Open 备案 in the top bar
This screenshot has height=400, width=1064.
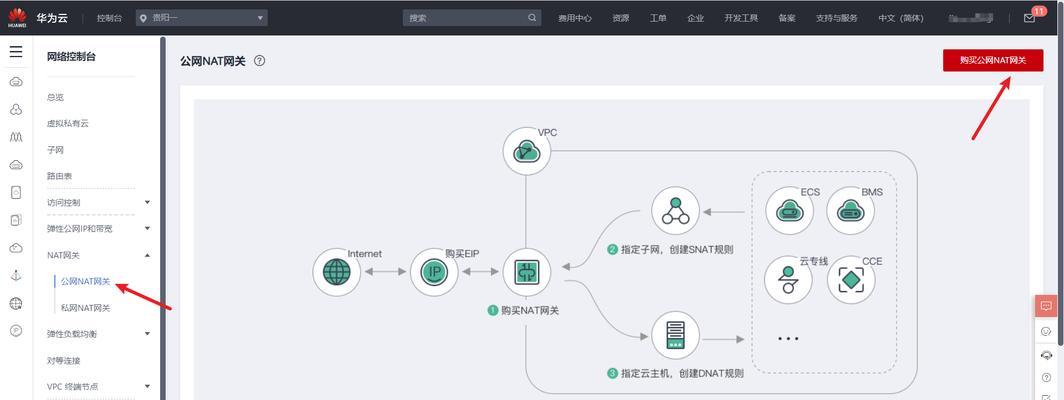[x=786, y=18]
